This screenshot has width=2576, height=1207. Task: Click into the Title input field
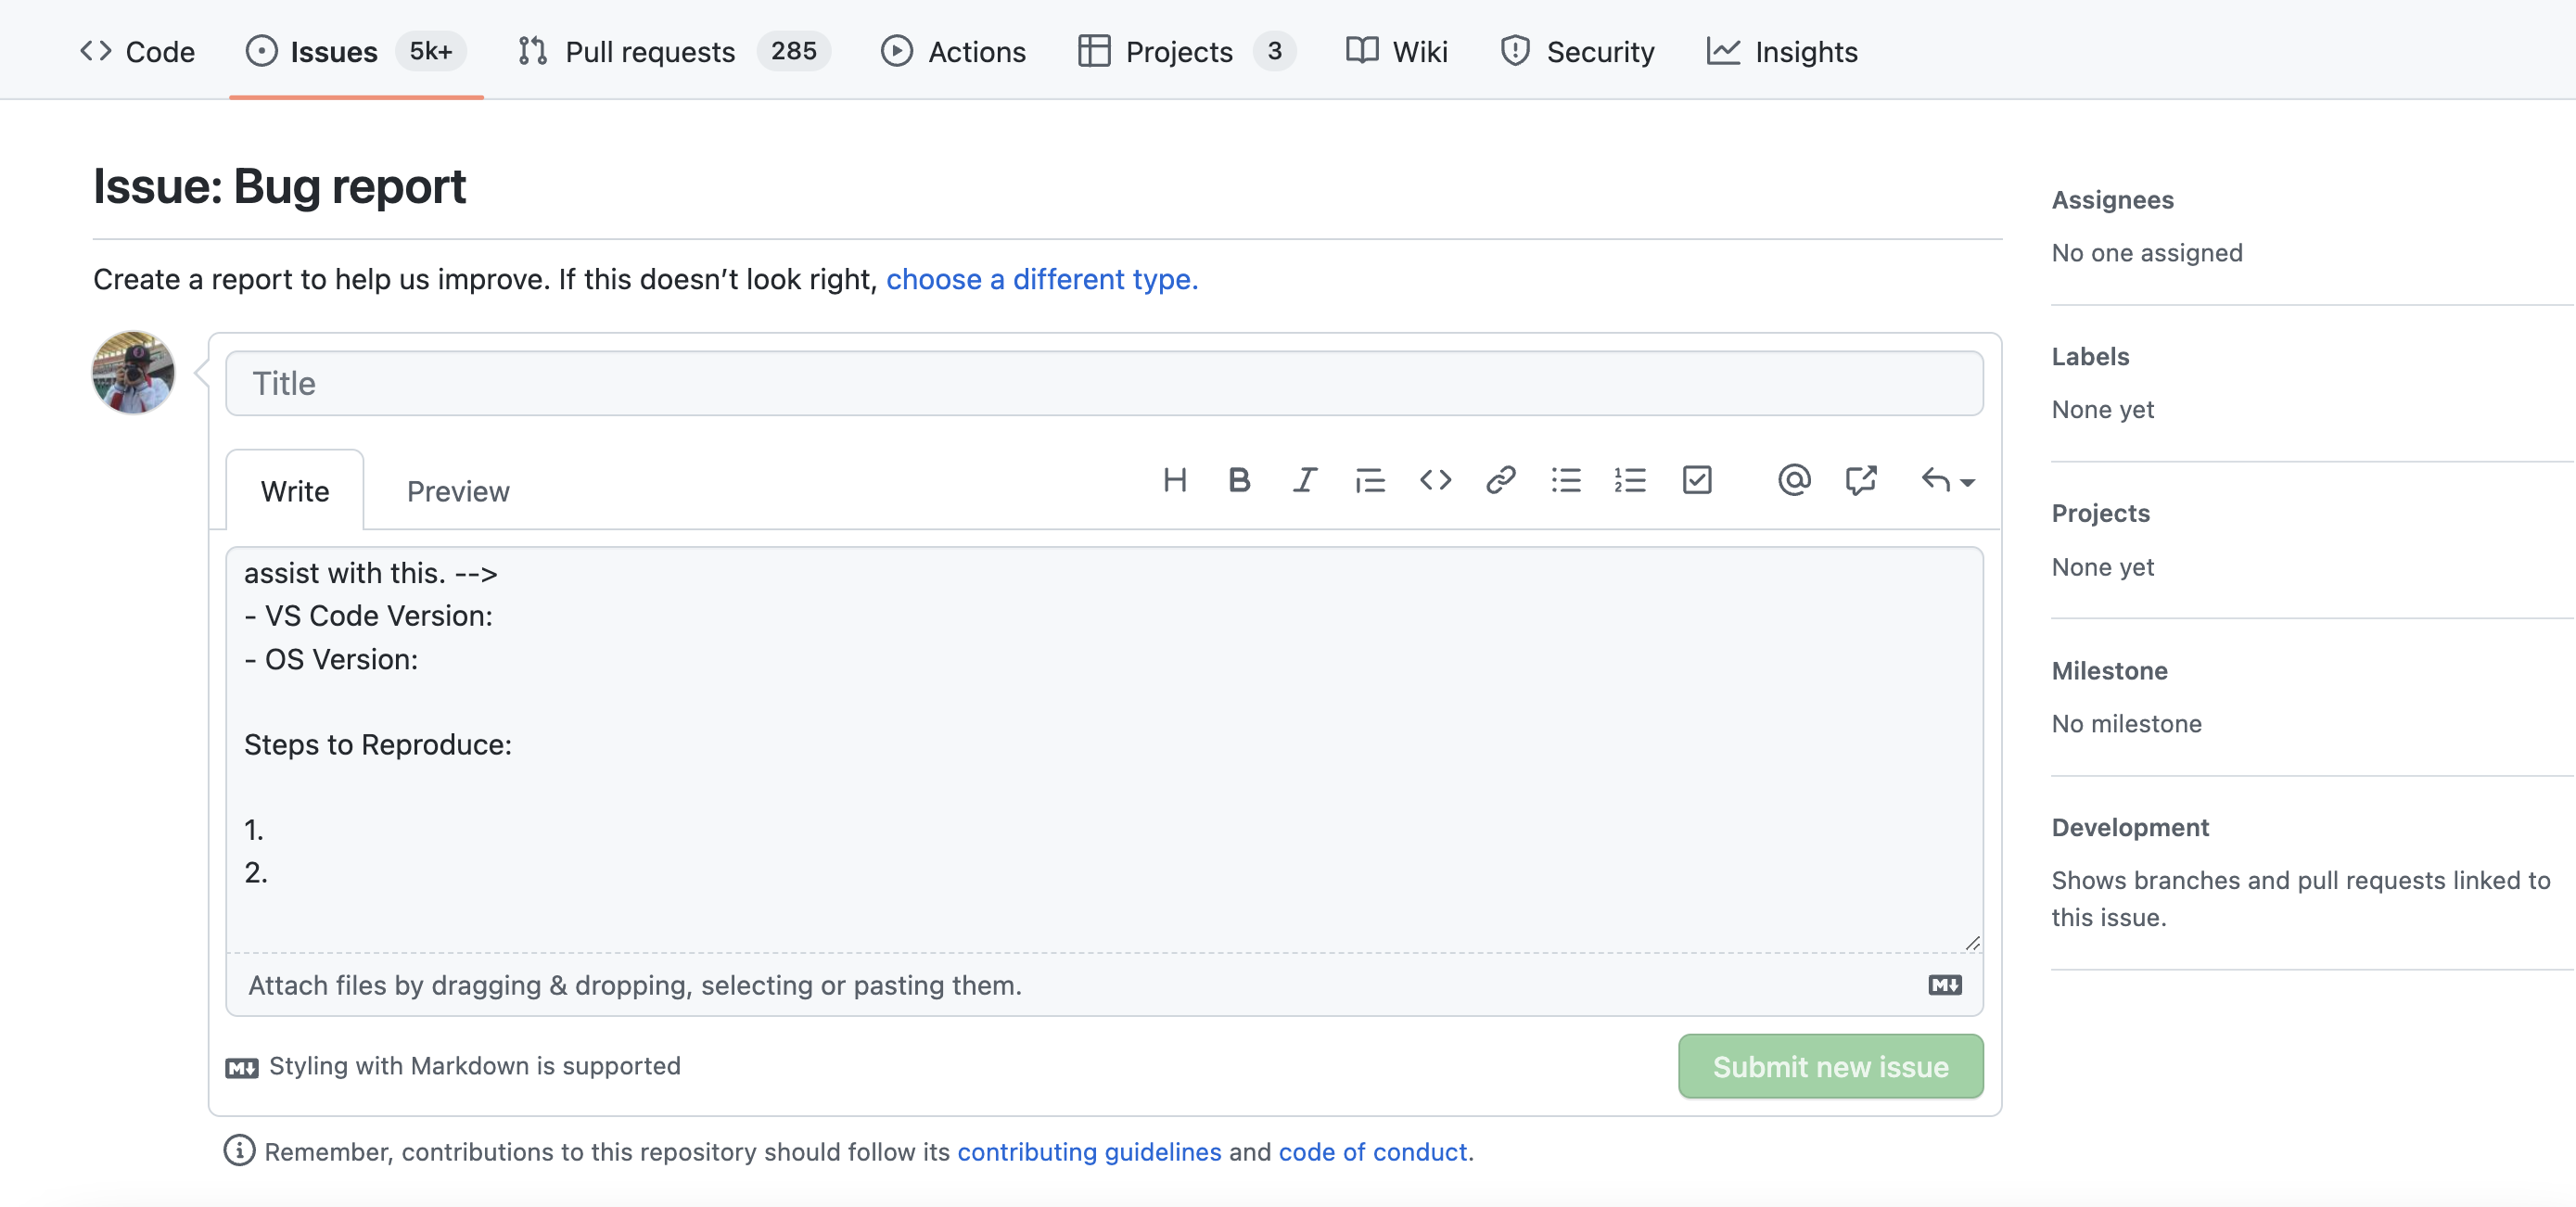click(x=1104, y=383)
